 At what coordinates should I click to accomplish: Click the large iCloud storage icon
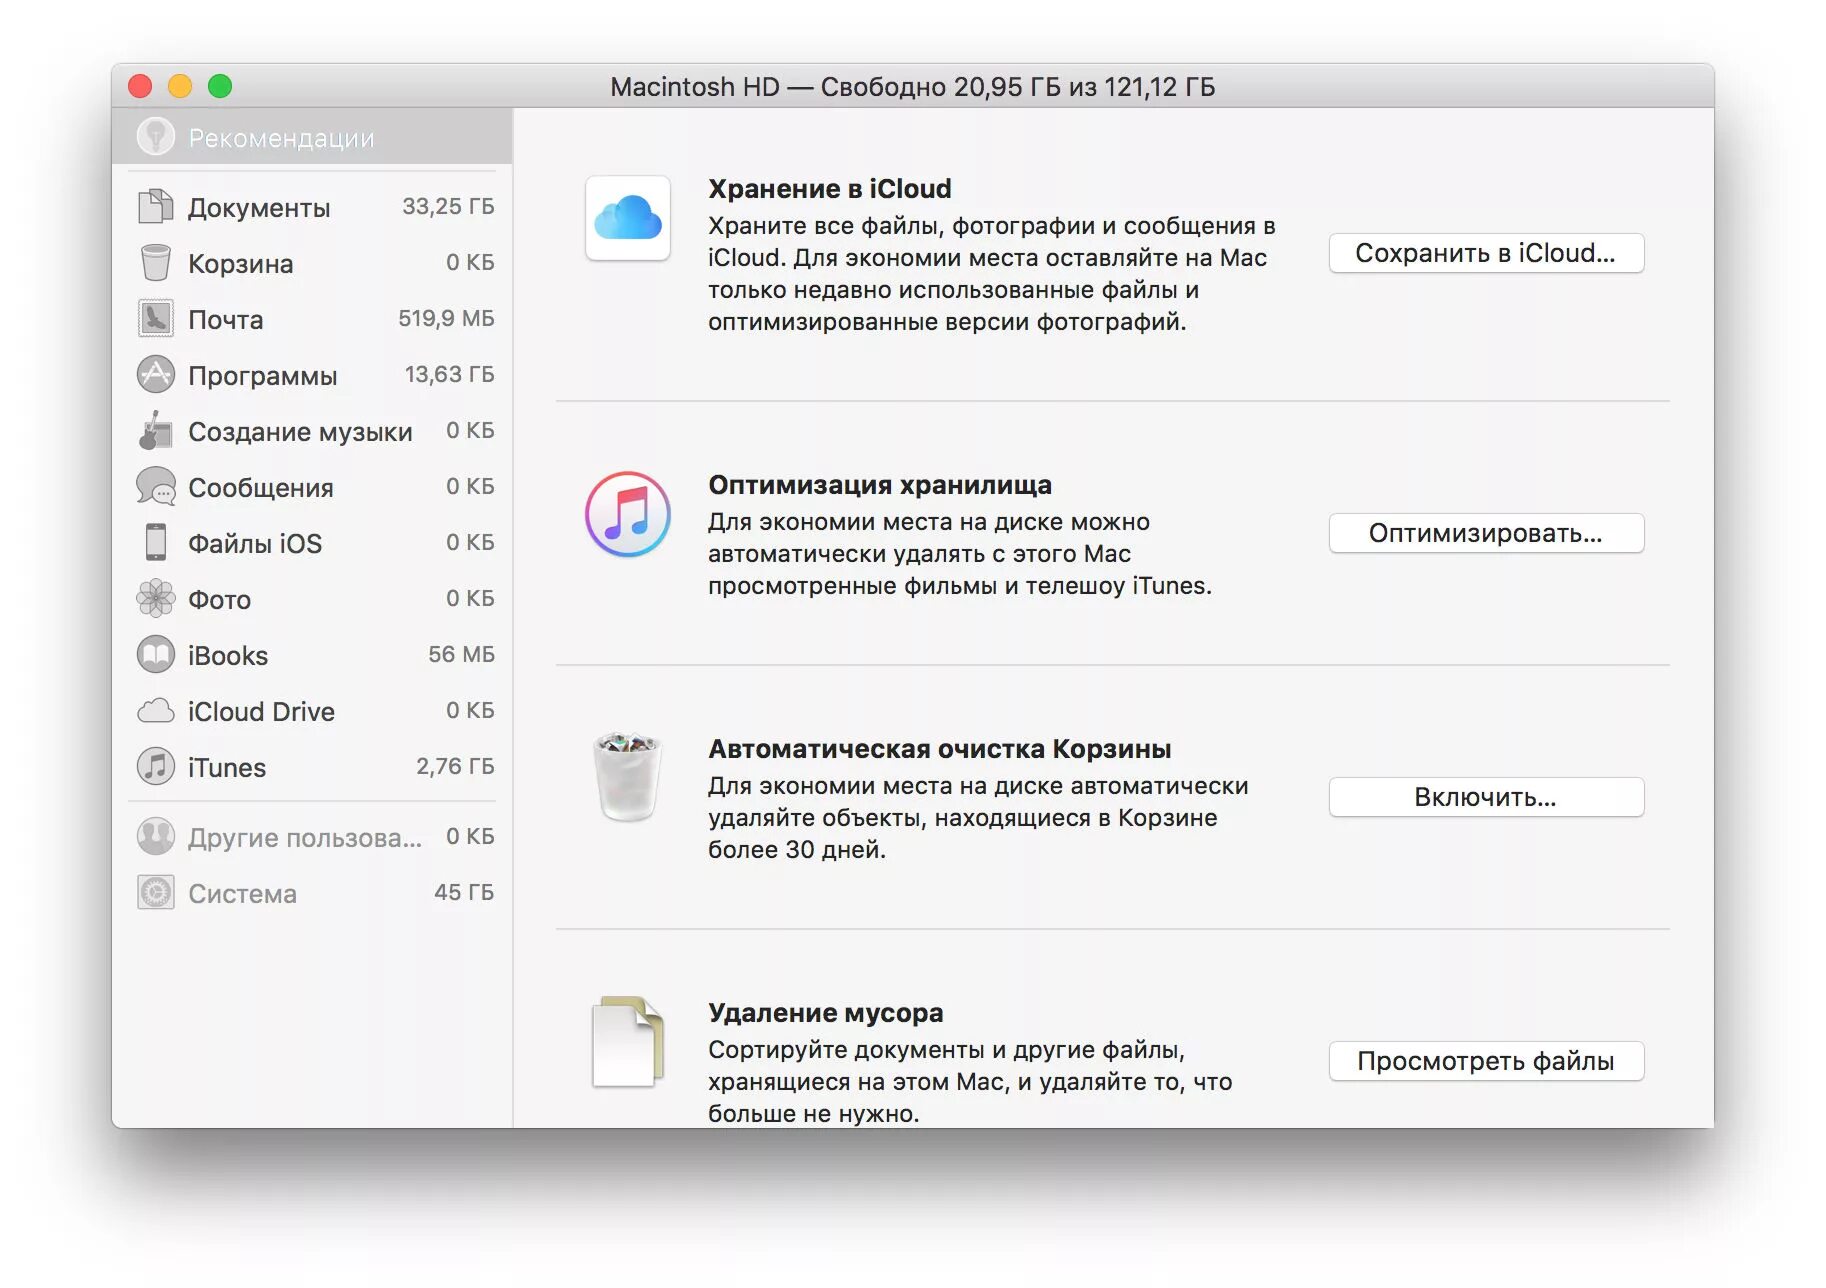click(628, 218)
